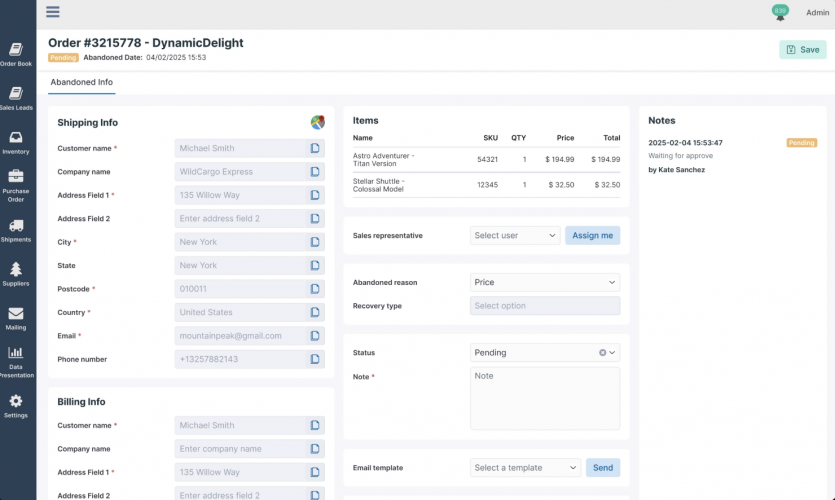Open Settings gear in sidebar
The width and height of the screenshot is (835, 500).
click(x=16, y=406)
